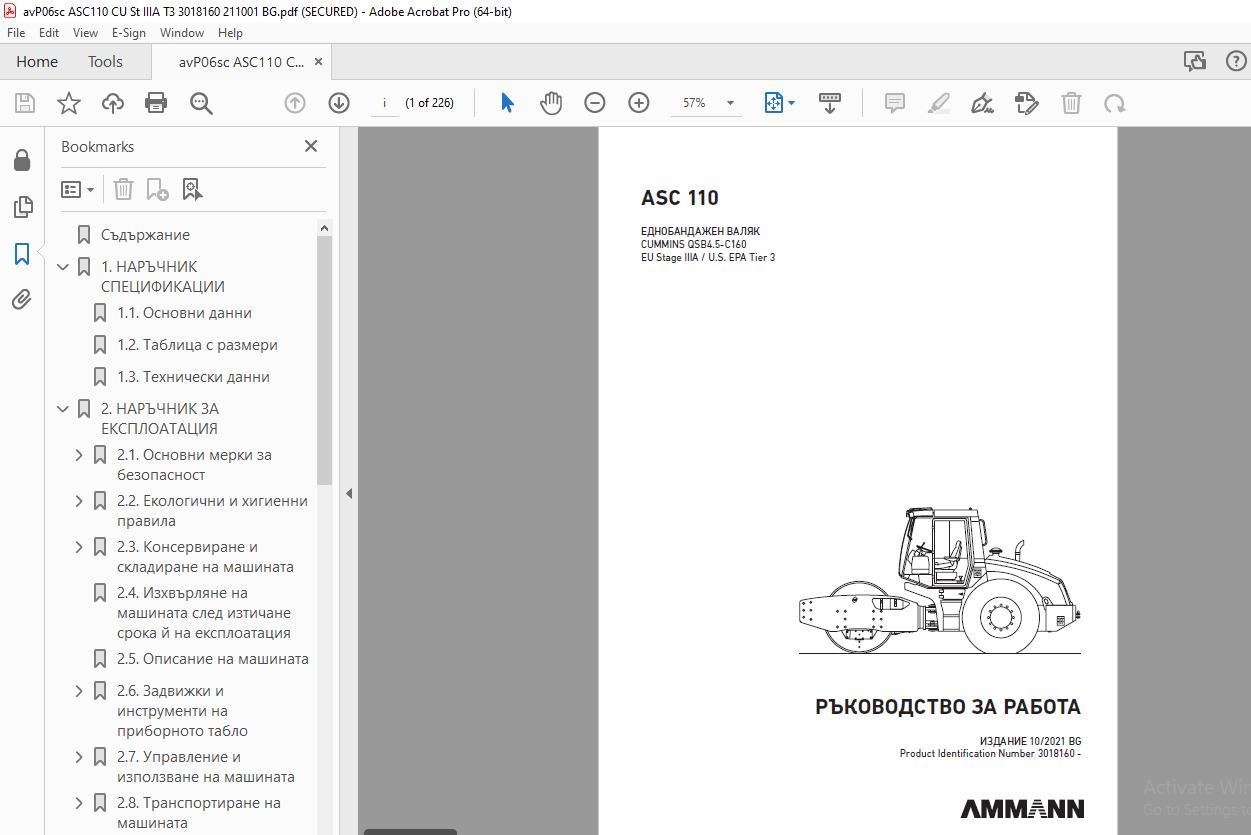Viewport: 1251px width, 835px height.
Task: Toggle the Bookmarks panel icon
Action: [22, 254]
